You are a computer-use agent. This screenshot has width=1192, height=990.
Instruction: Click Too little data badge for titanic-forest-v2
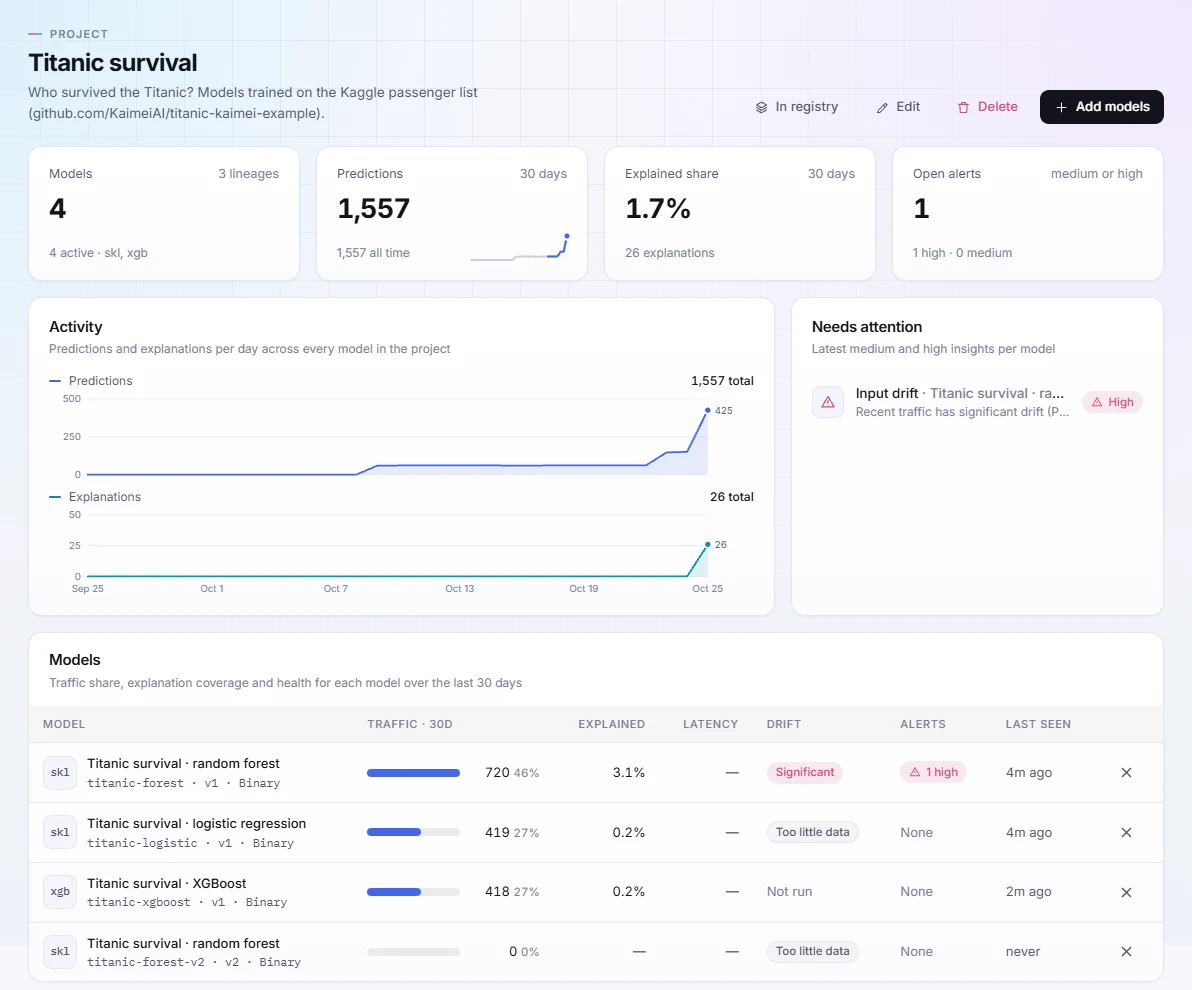coord(813,951)
